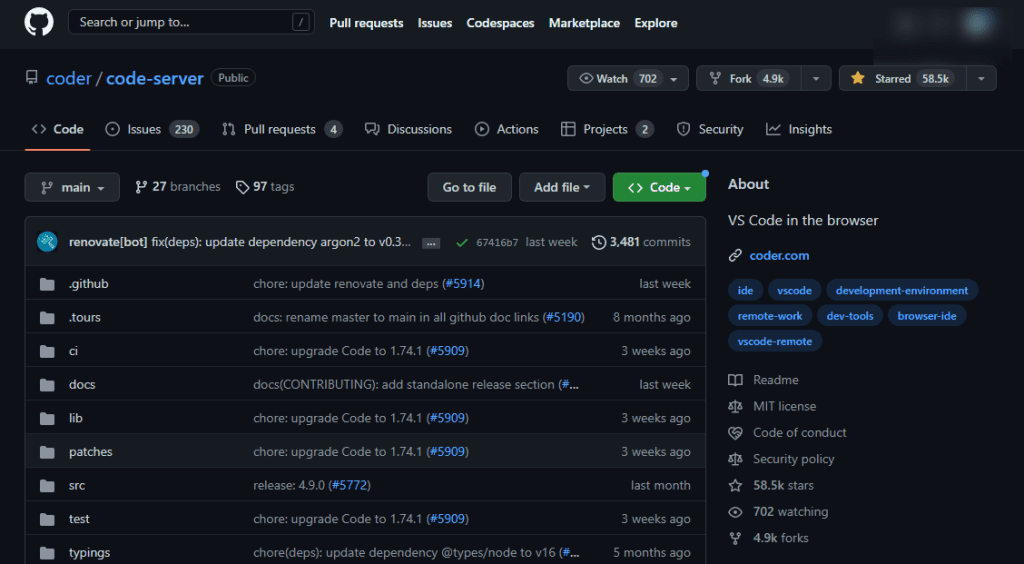
Task: Click the folder icon for docs
Action: pyautogui.click(x=47, y=385)
